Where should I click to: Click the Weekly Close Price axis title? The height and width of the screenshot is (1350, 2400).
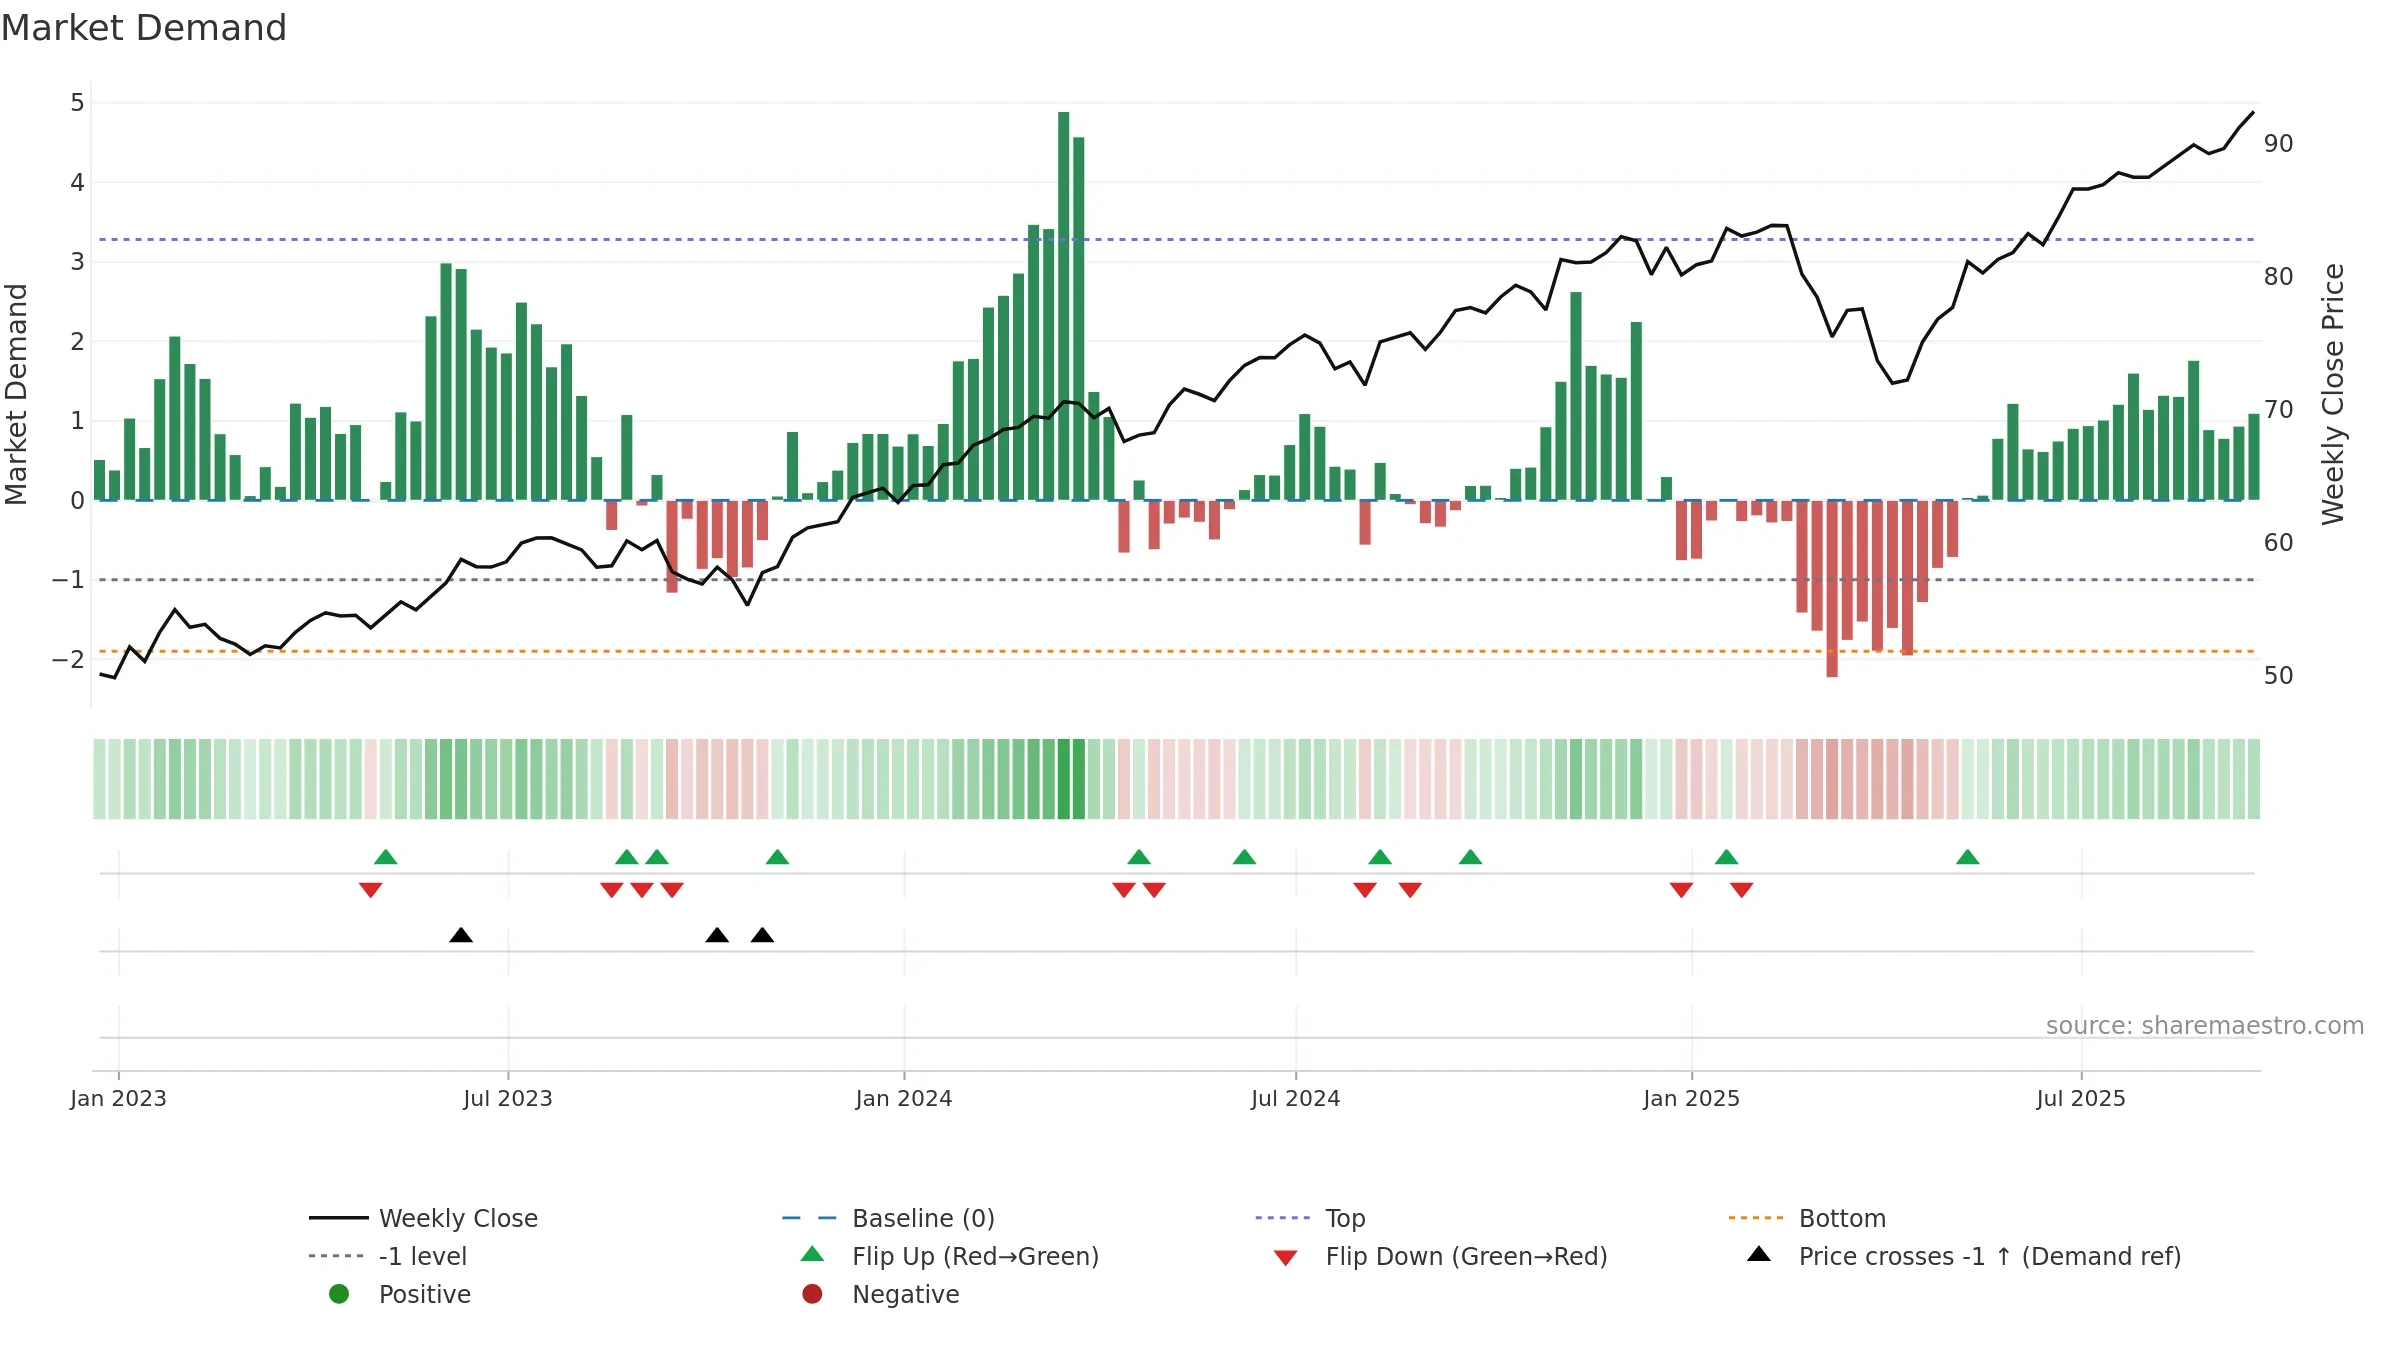(x=2333, y=394)
